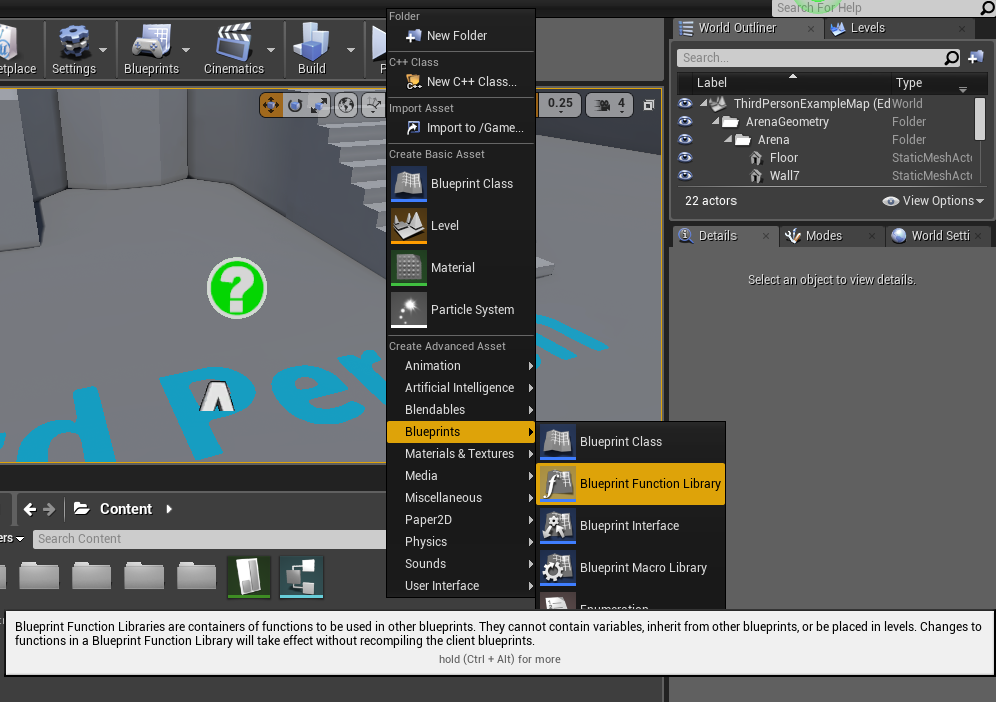Select Blueprint Function Library in submenu

(631, 483)
